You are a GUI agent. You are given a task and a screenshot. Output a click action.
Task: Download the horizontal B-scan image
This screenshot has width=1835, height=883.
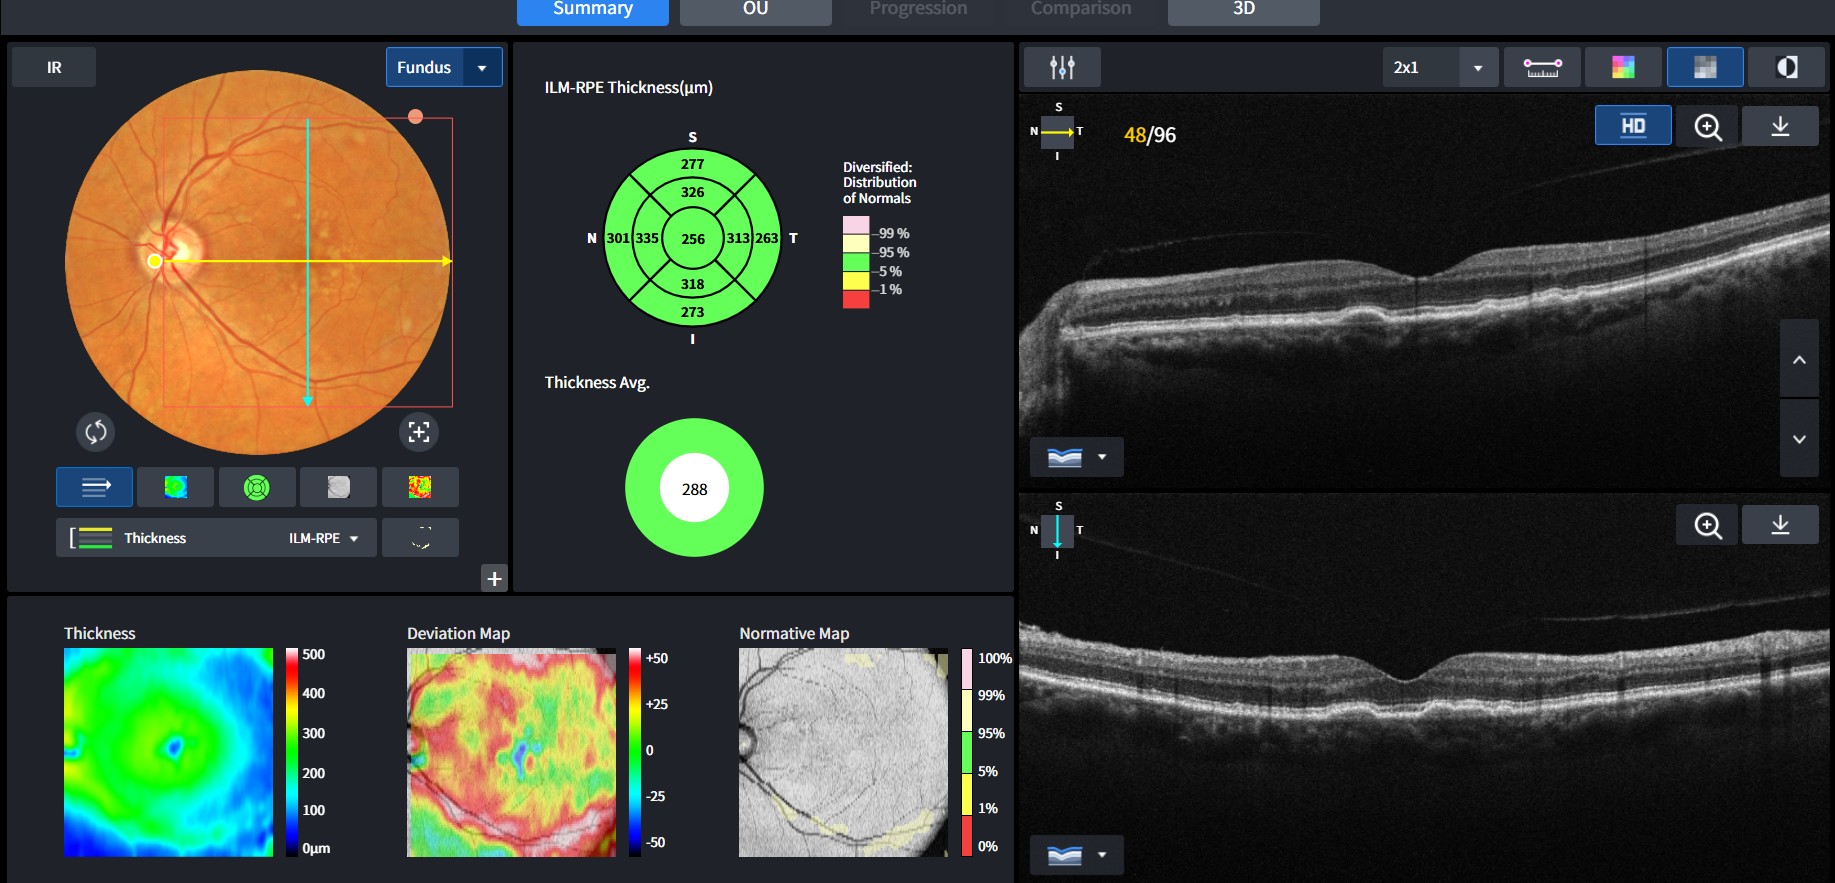[x=1779, y=126]
